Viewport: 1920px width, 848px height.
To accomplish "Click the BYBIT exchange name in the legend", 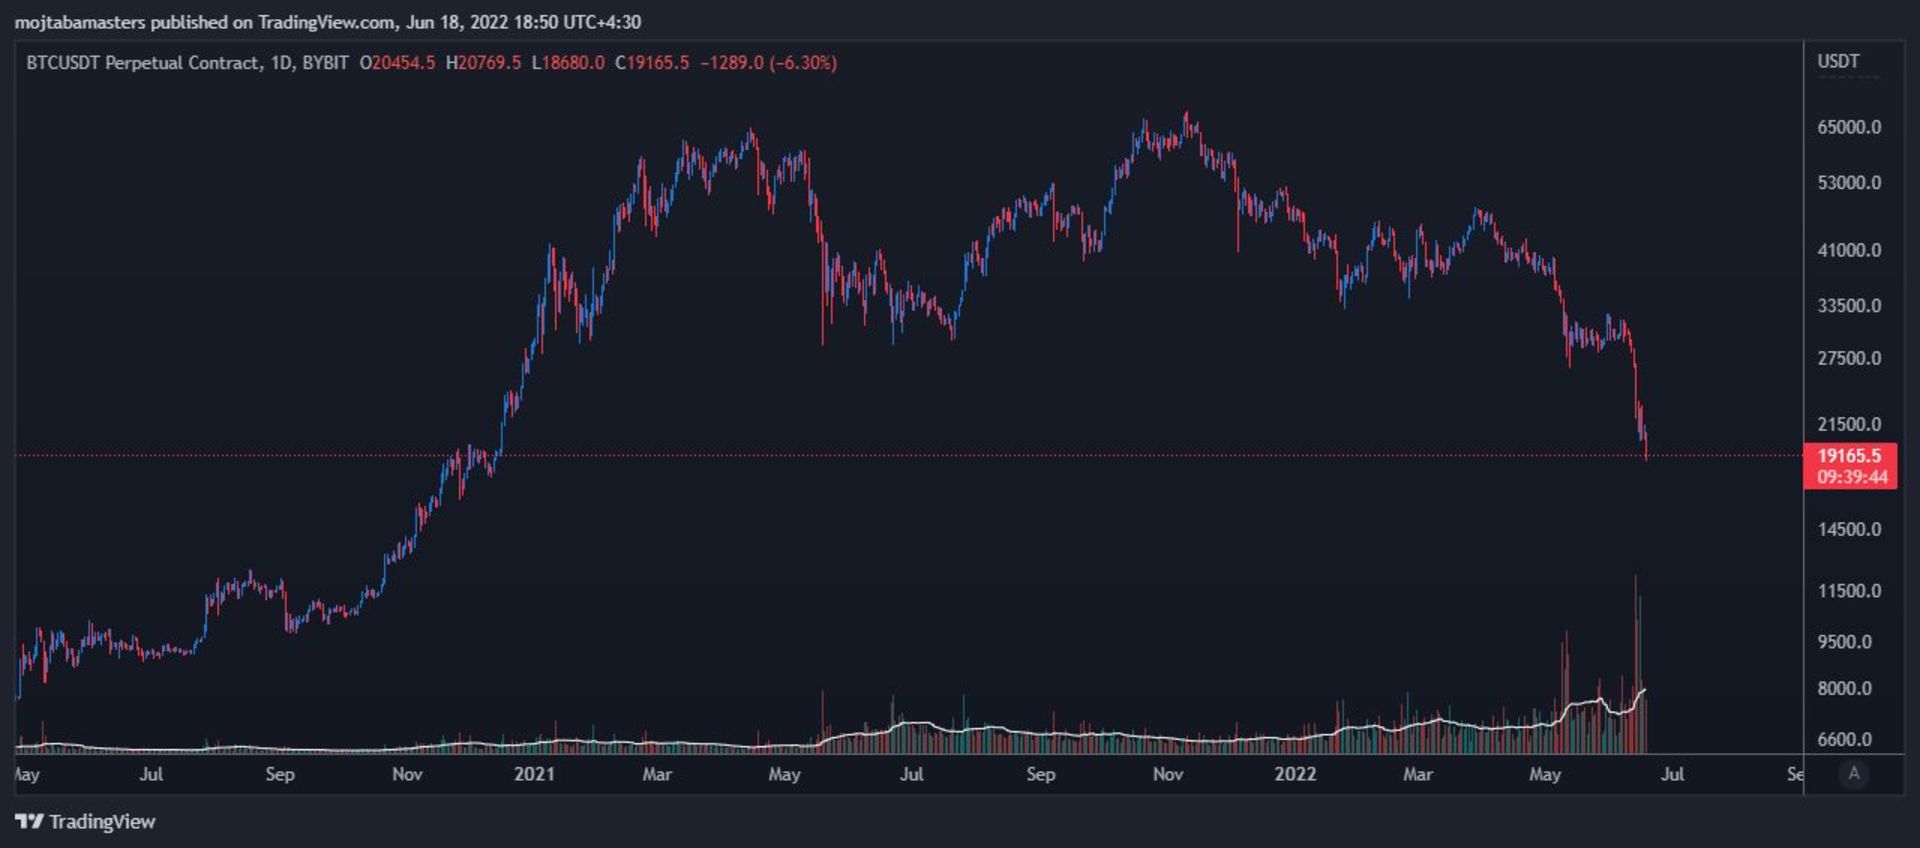I will [x=325, y=63].
